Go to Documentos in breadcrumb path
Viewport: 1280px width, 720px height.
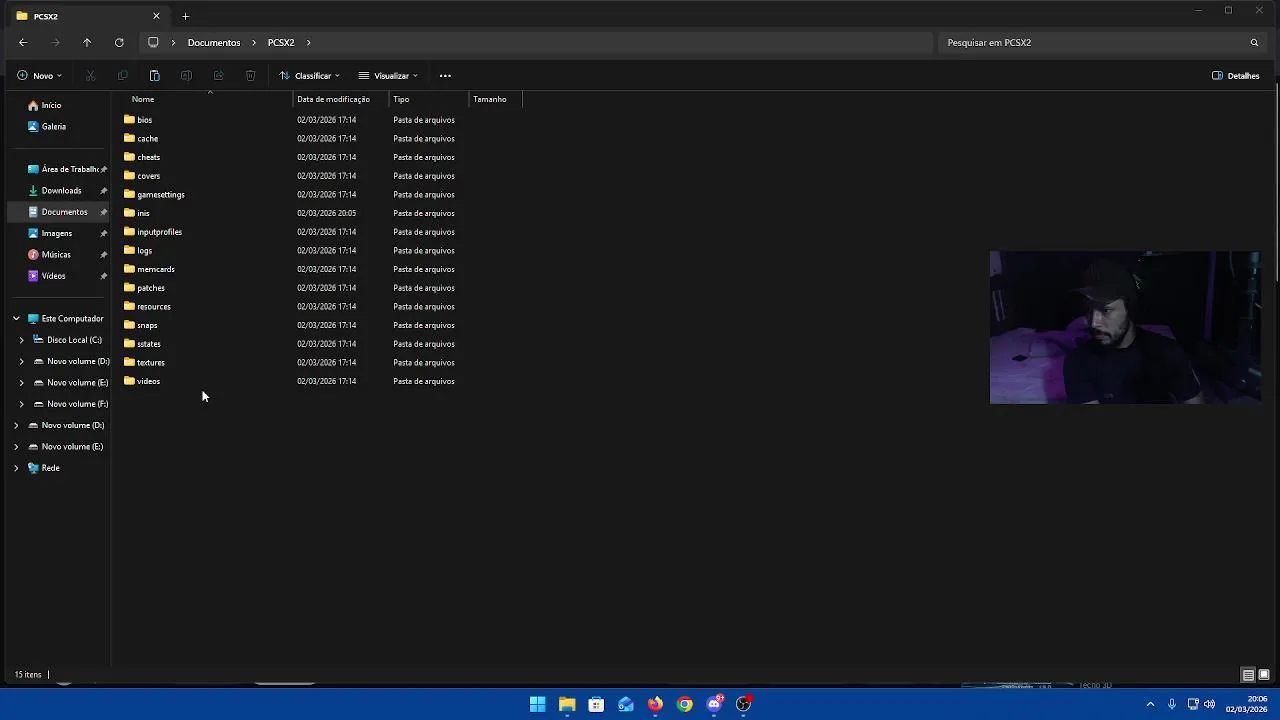(x=214, y=43)
